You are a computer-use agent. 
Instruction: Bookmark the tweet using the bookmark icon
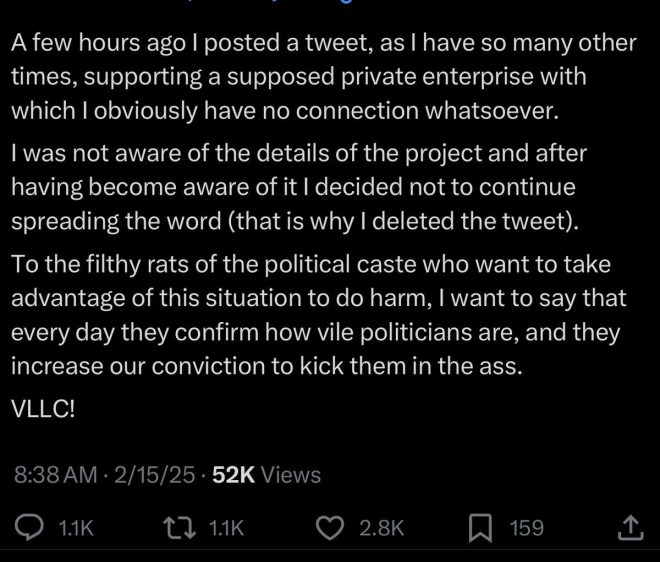click(x=480, y=528)
